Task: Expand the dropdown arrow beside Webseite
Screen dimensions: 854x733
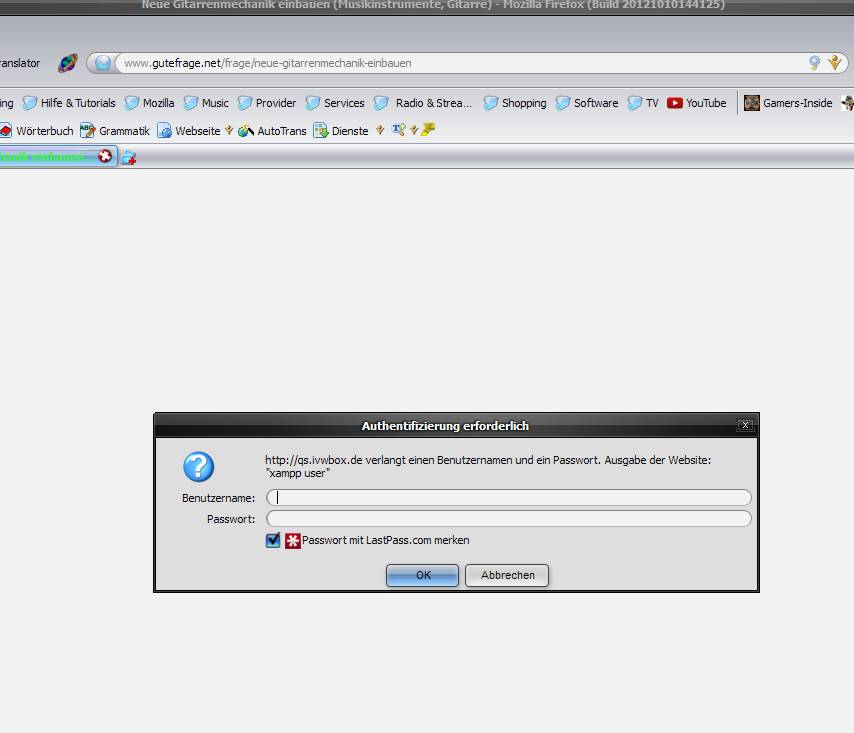Action: (228, 130)
